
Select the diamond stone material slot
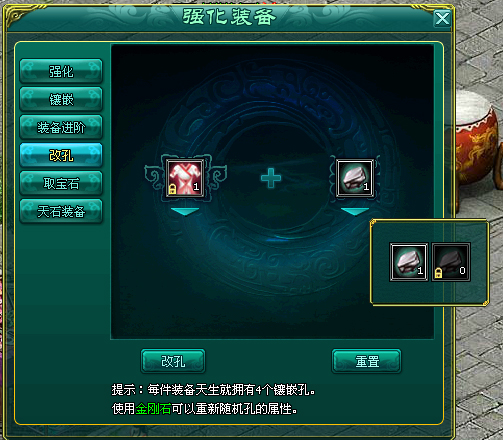[355, 178]
